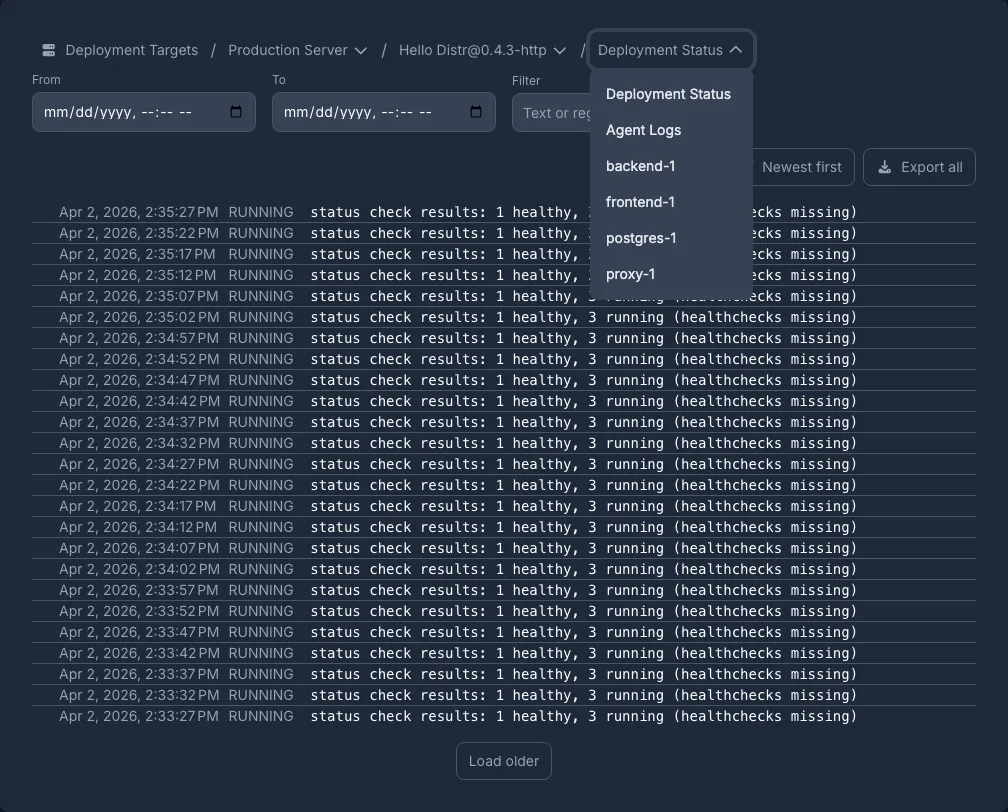Click the Export all download icon
1008x812 pixels.
[x=885, y=167]
